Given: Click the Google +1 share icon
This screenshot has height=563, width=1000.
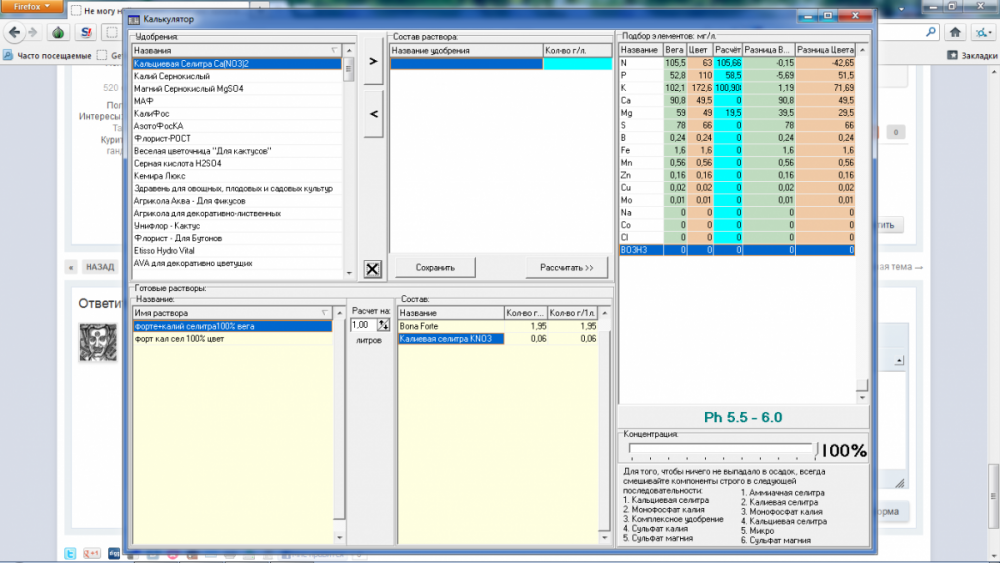Looking at the screenshot, I should pyautogui.click(x=92, y=553).
